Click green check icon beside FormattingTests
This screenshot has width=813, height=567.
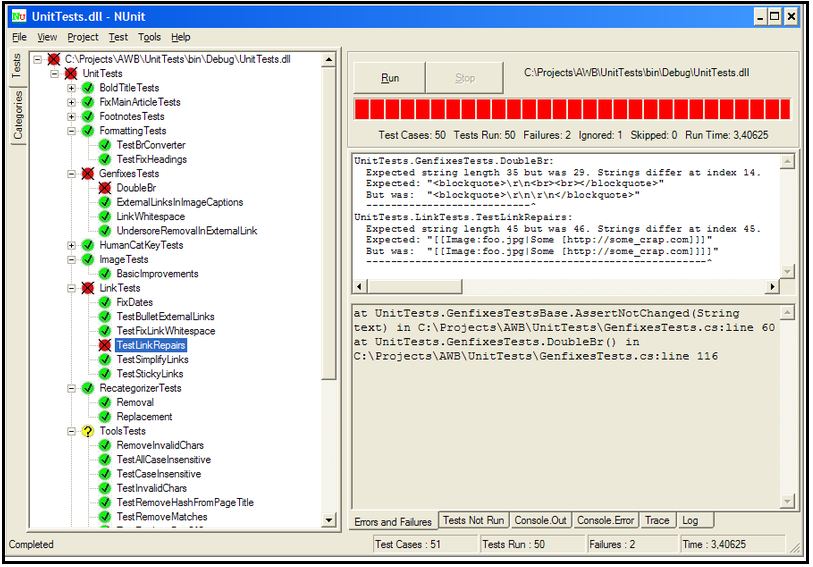pos(88,131)
